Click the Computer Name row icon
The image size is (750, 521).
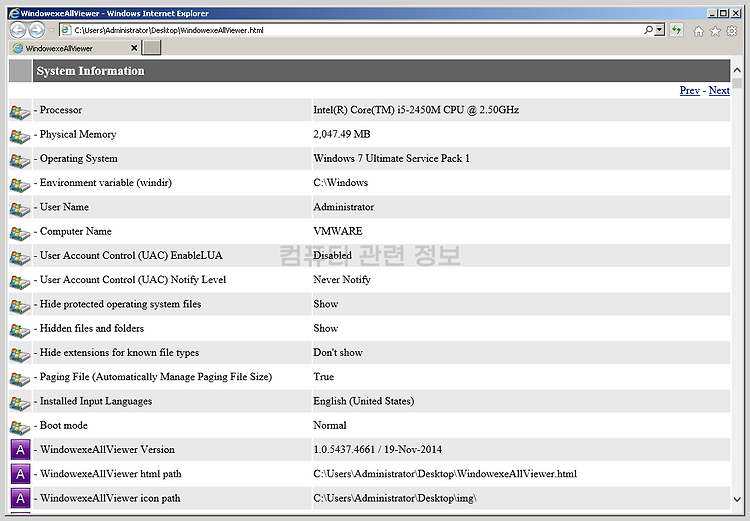(x=20, y=234)
